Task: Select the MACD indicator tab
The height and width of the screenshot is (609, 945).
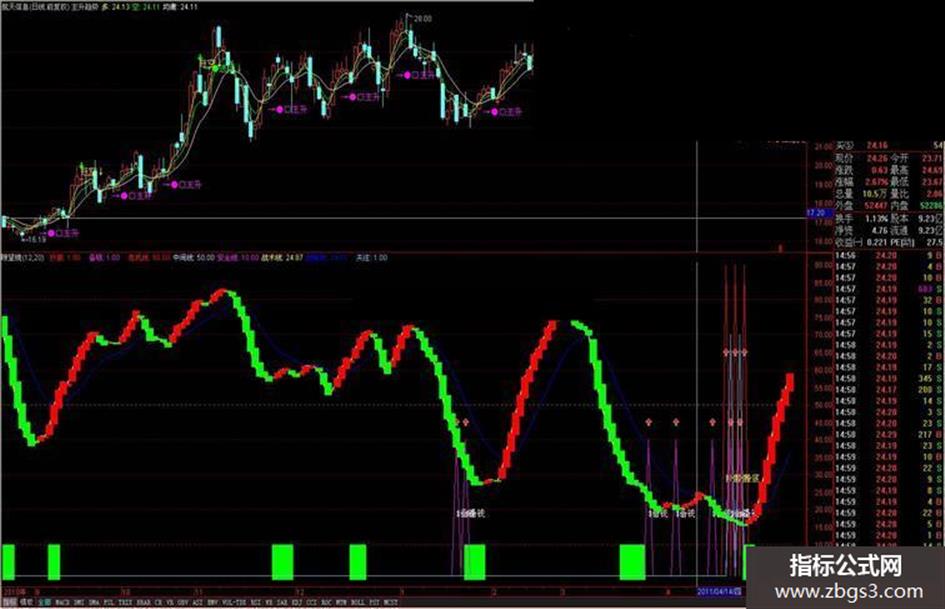Action: (x=63, y=602)
